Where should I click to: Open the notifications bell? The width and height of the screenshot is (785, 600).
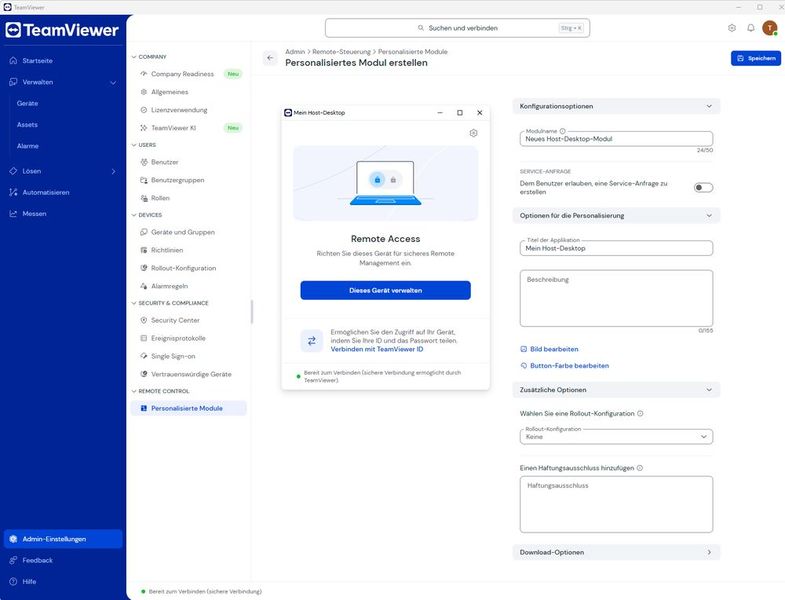click(750, 28)
